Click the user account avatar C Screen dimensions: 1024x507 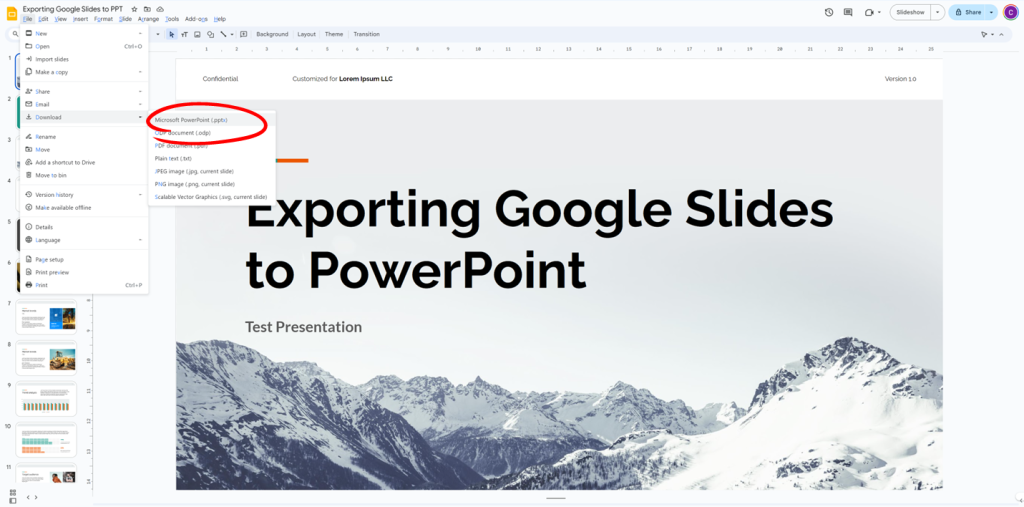(1010, 12)
